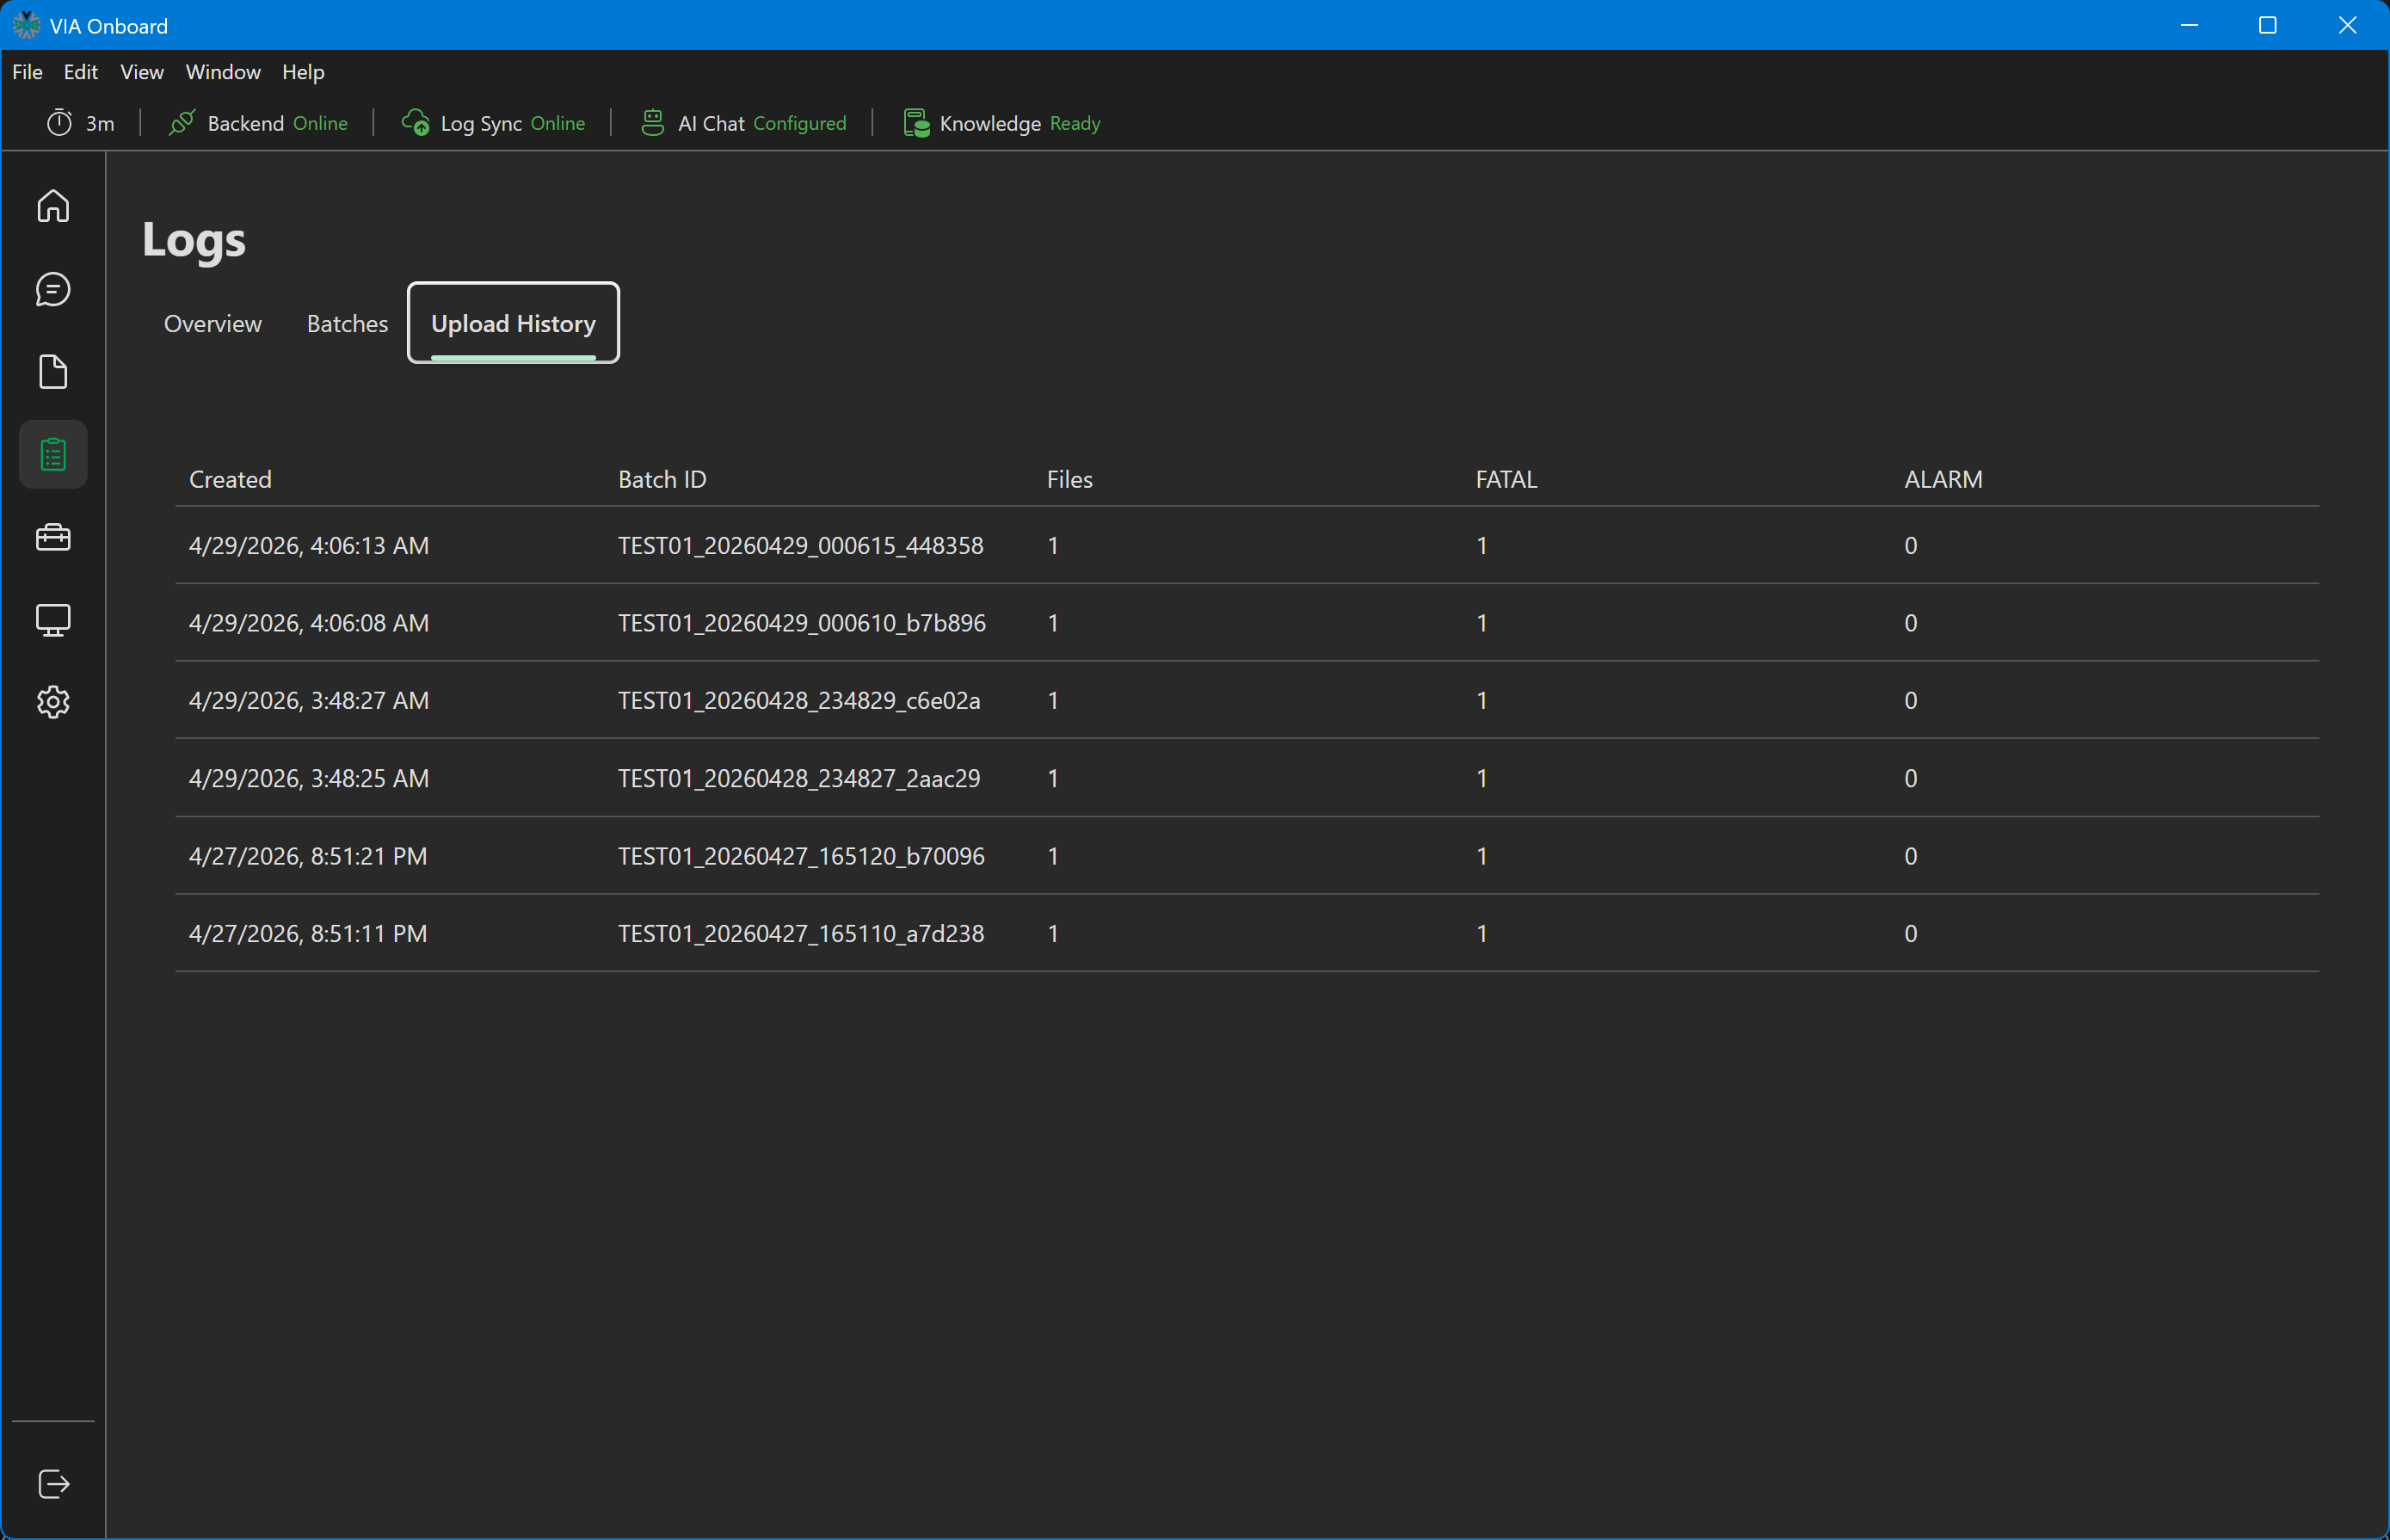This screenshot has height=1540, width=2390.
Task: Click the stopwatch timer icon showing 3m
Action: pyautogui.click(x=60, y=123)
